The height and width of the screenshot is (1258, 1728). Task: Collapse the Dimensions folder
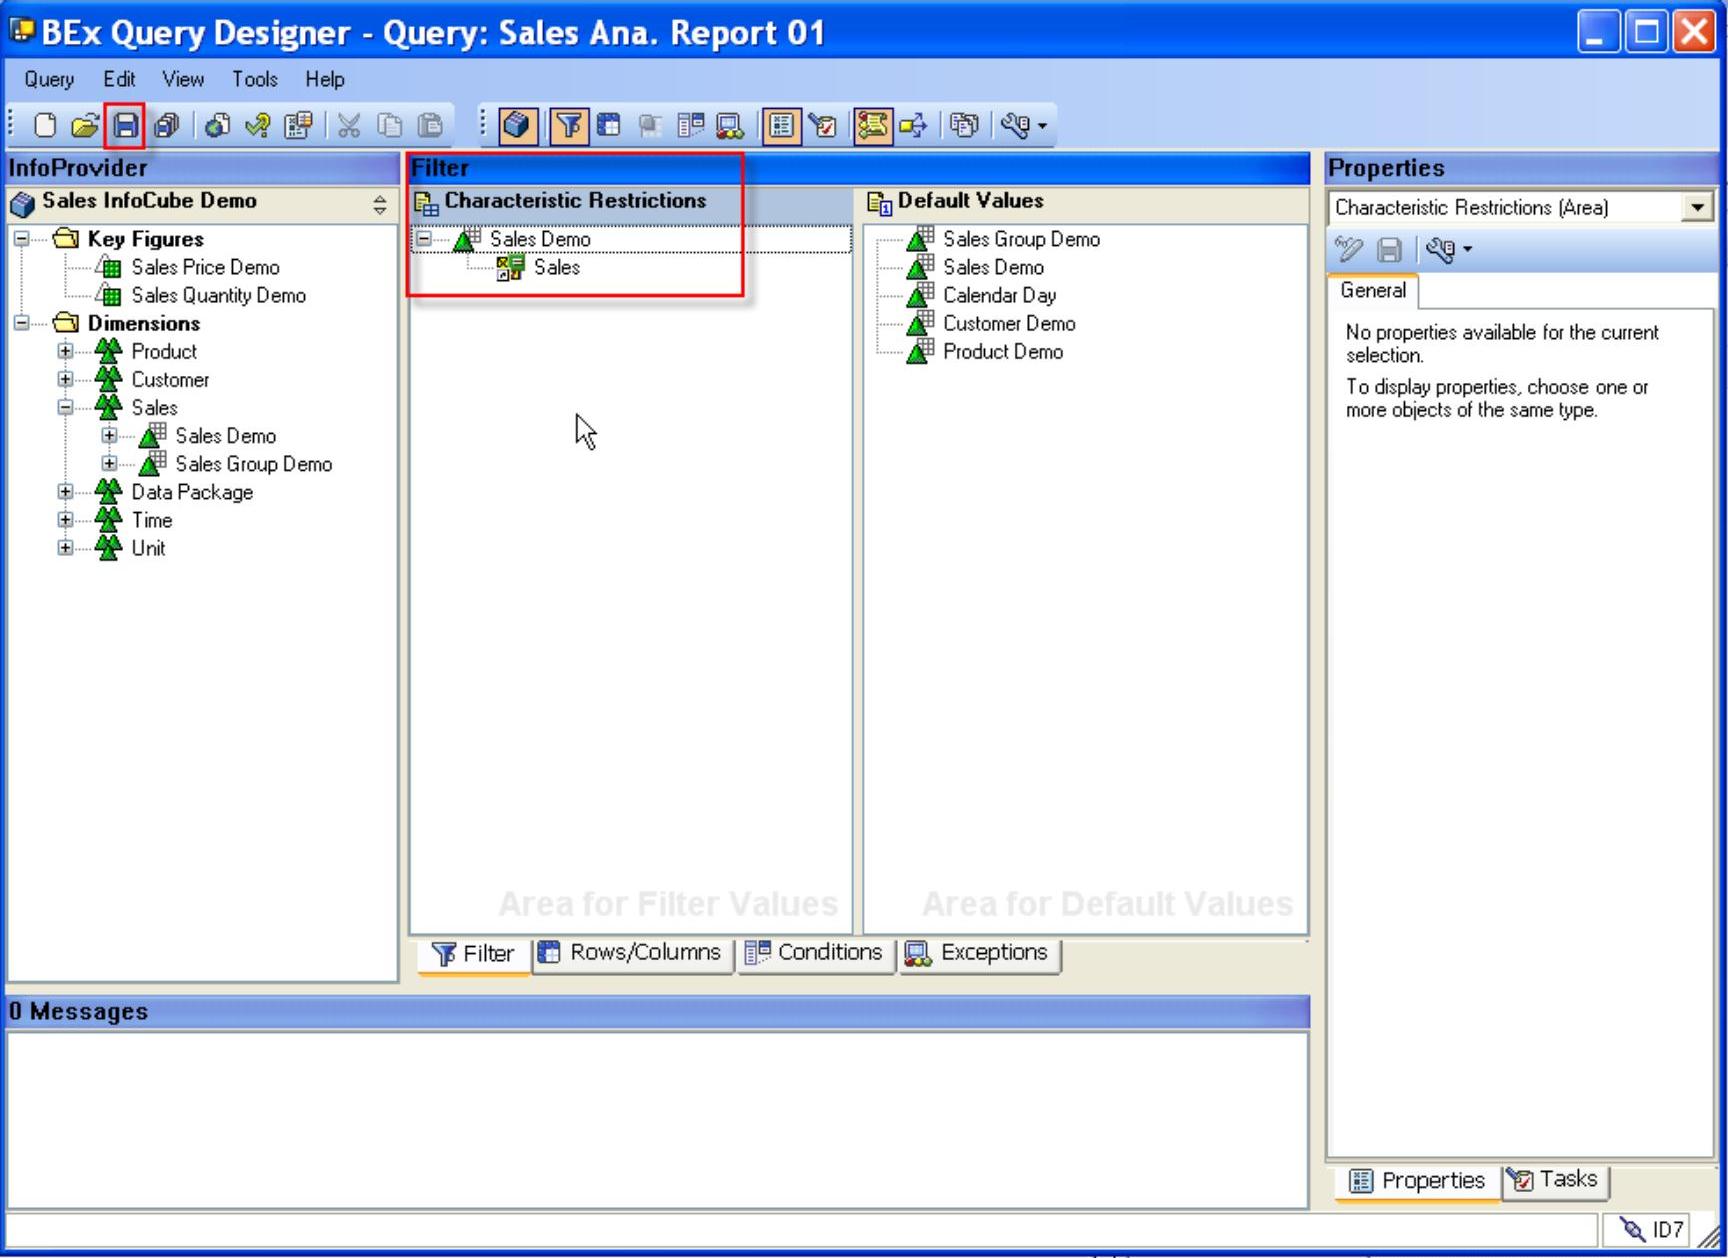click(x=21, y=323)
